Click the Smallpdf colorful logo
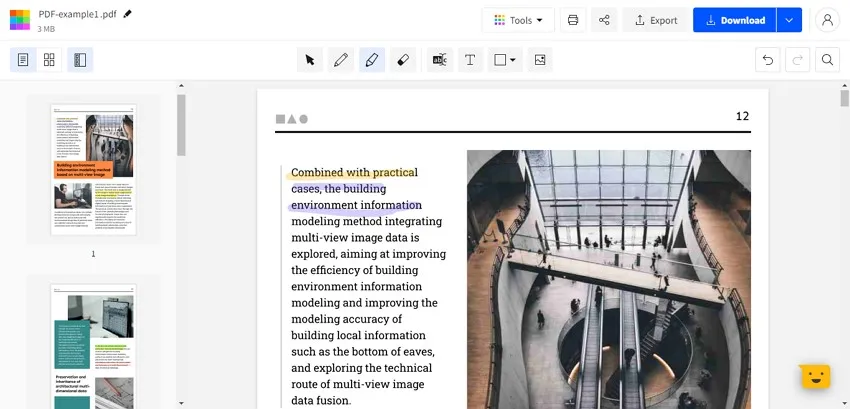The width and height of the screenshot is (850, 409). (x=20, y=20)
